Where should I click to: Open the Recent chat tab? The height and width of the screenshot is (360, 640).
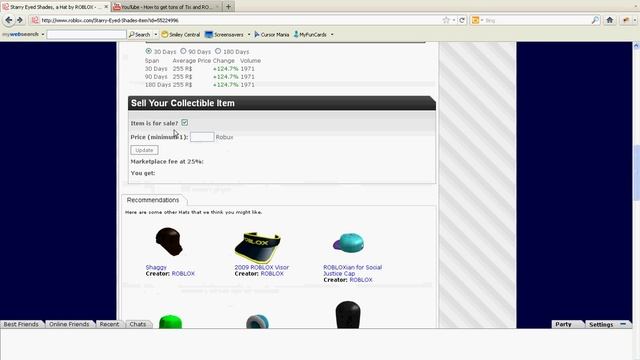click(109, 324)
